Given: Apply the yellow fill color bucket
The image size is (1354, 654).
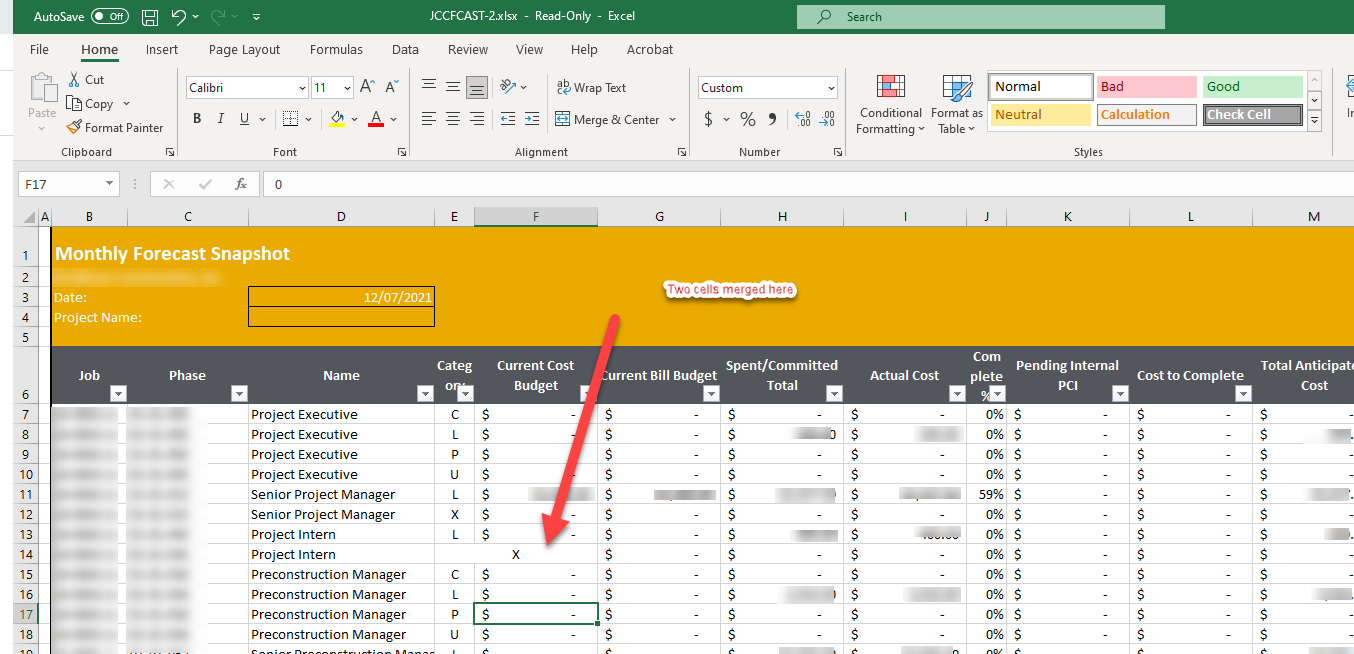Looking at the screenshot, I should pos(337,119).
